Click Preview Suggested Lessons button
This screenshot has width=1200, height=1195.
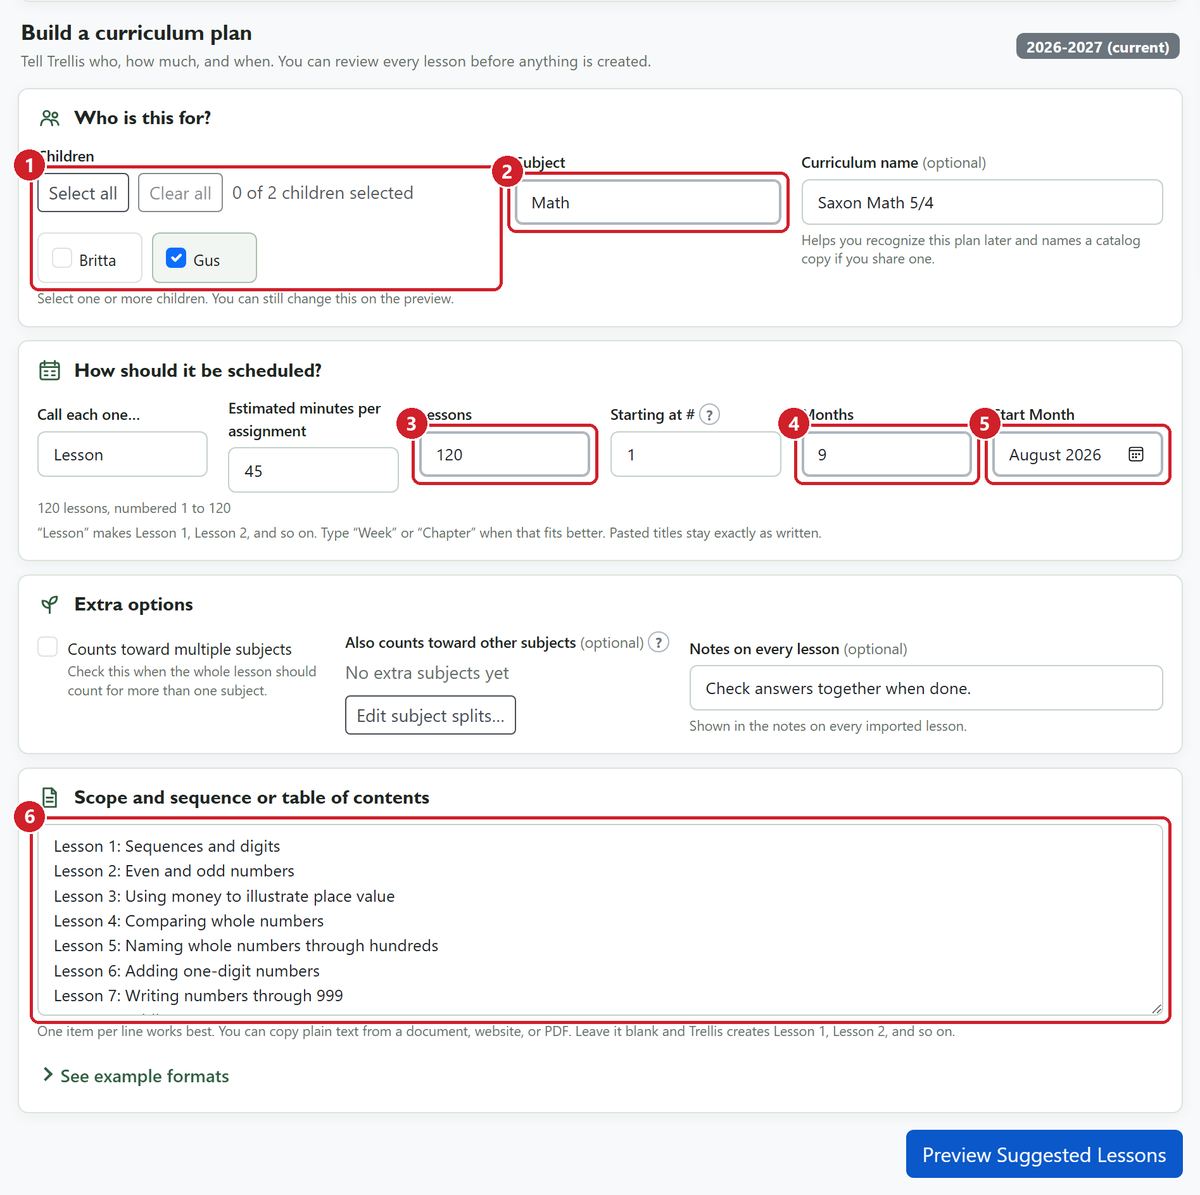point(1044,1155)
